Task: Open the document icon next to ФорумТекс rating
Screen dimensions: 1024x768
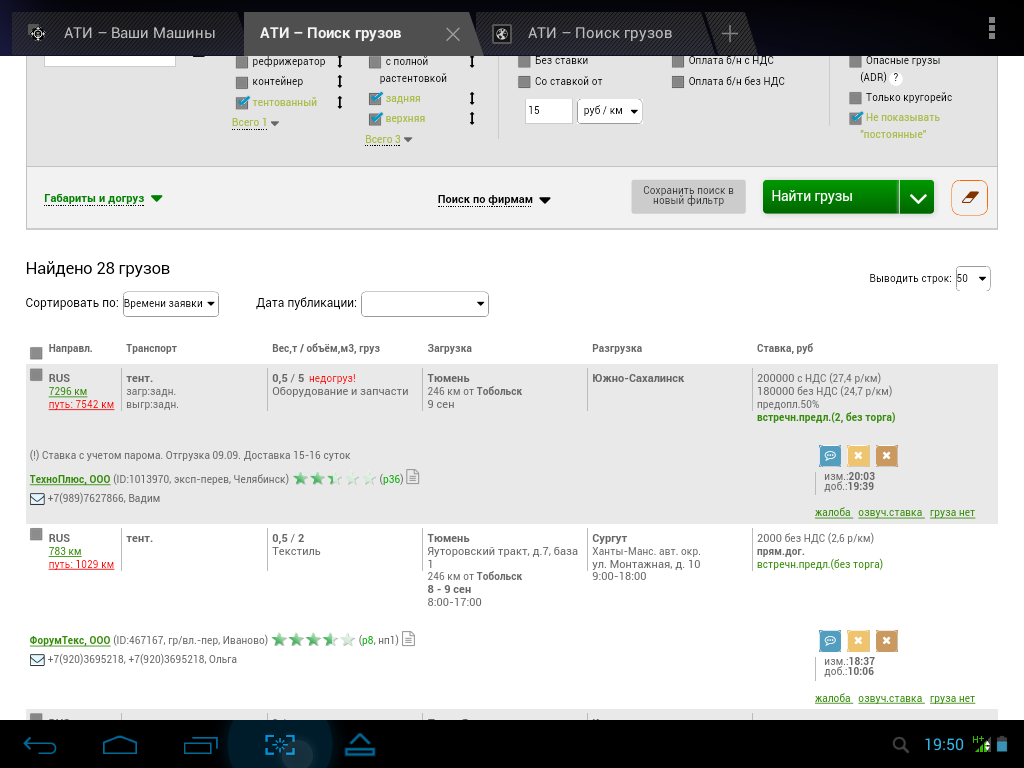Action: point(408,639)
